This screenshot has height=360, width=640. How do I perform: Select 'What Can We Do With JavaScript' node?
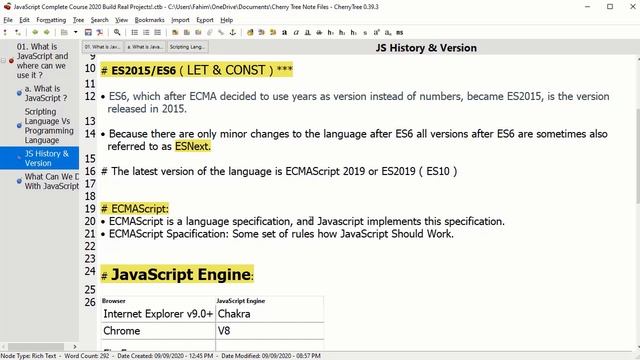pyautogui.click(x=51, y=181)
